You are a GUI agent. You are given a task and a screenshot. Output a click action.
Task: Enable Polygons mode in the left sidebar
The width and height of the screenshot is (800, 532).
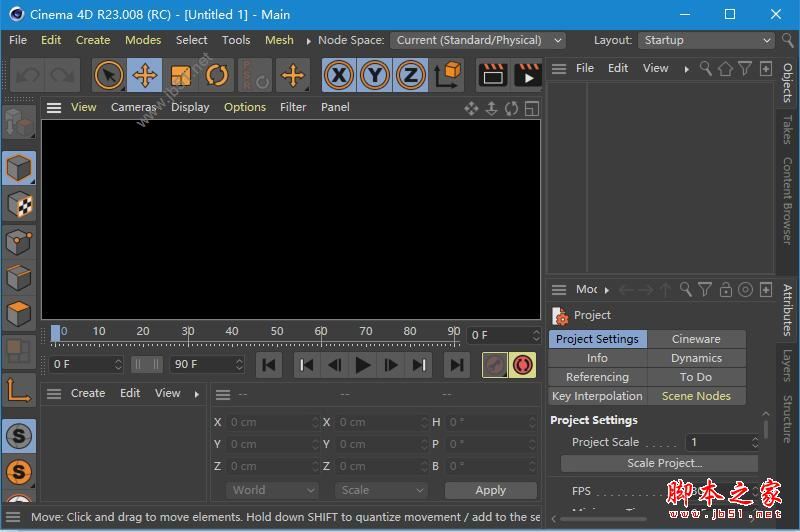coord(19,313)
